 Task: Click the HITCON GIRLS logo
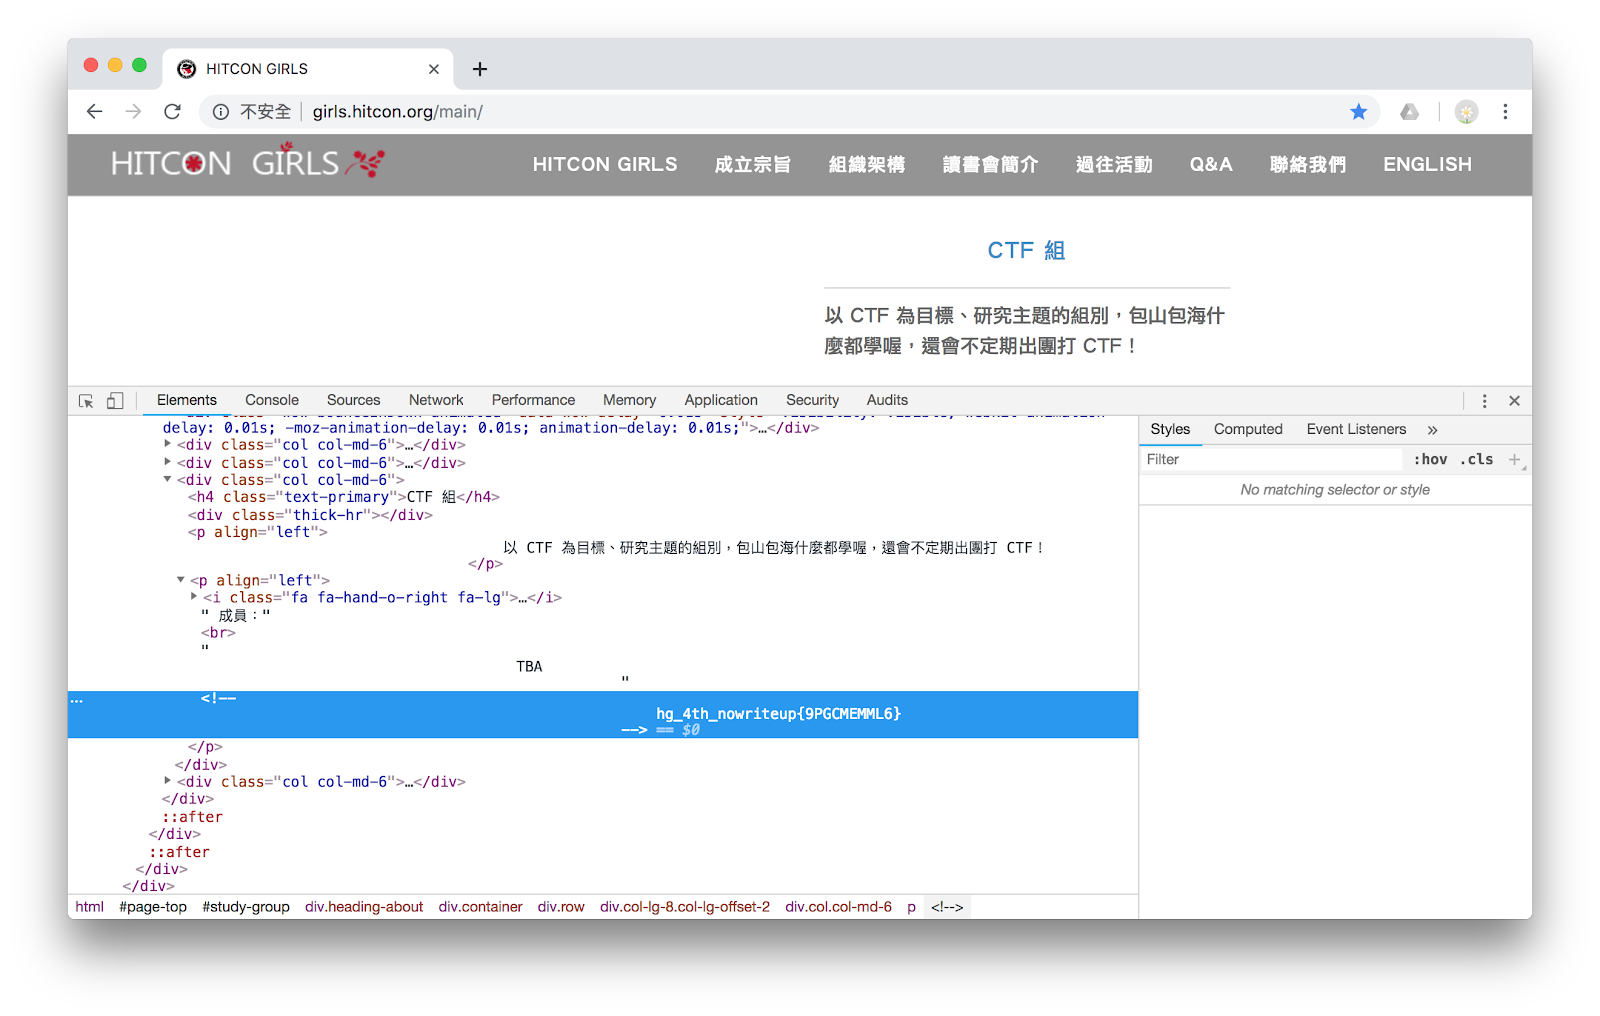click(x=248, y=162)
